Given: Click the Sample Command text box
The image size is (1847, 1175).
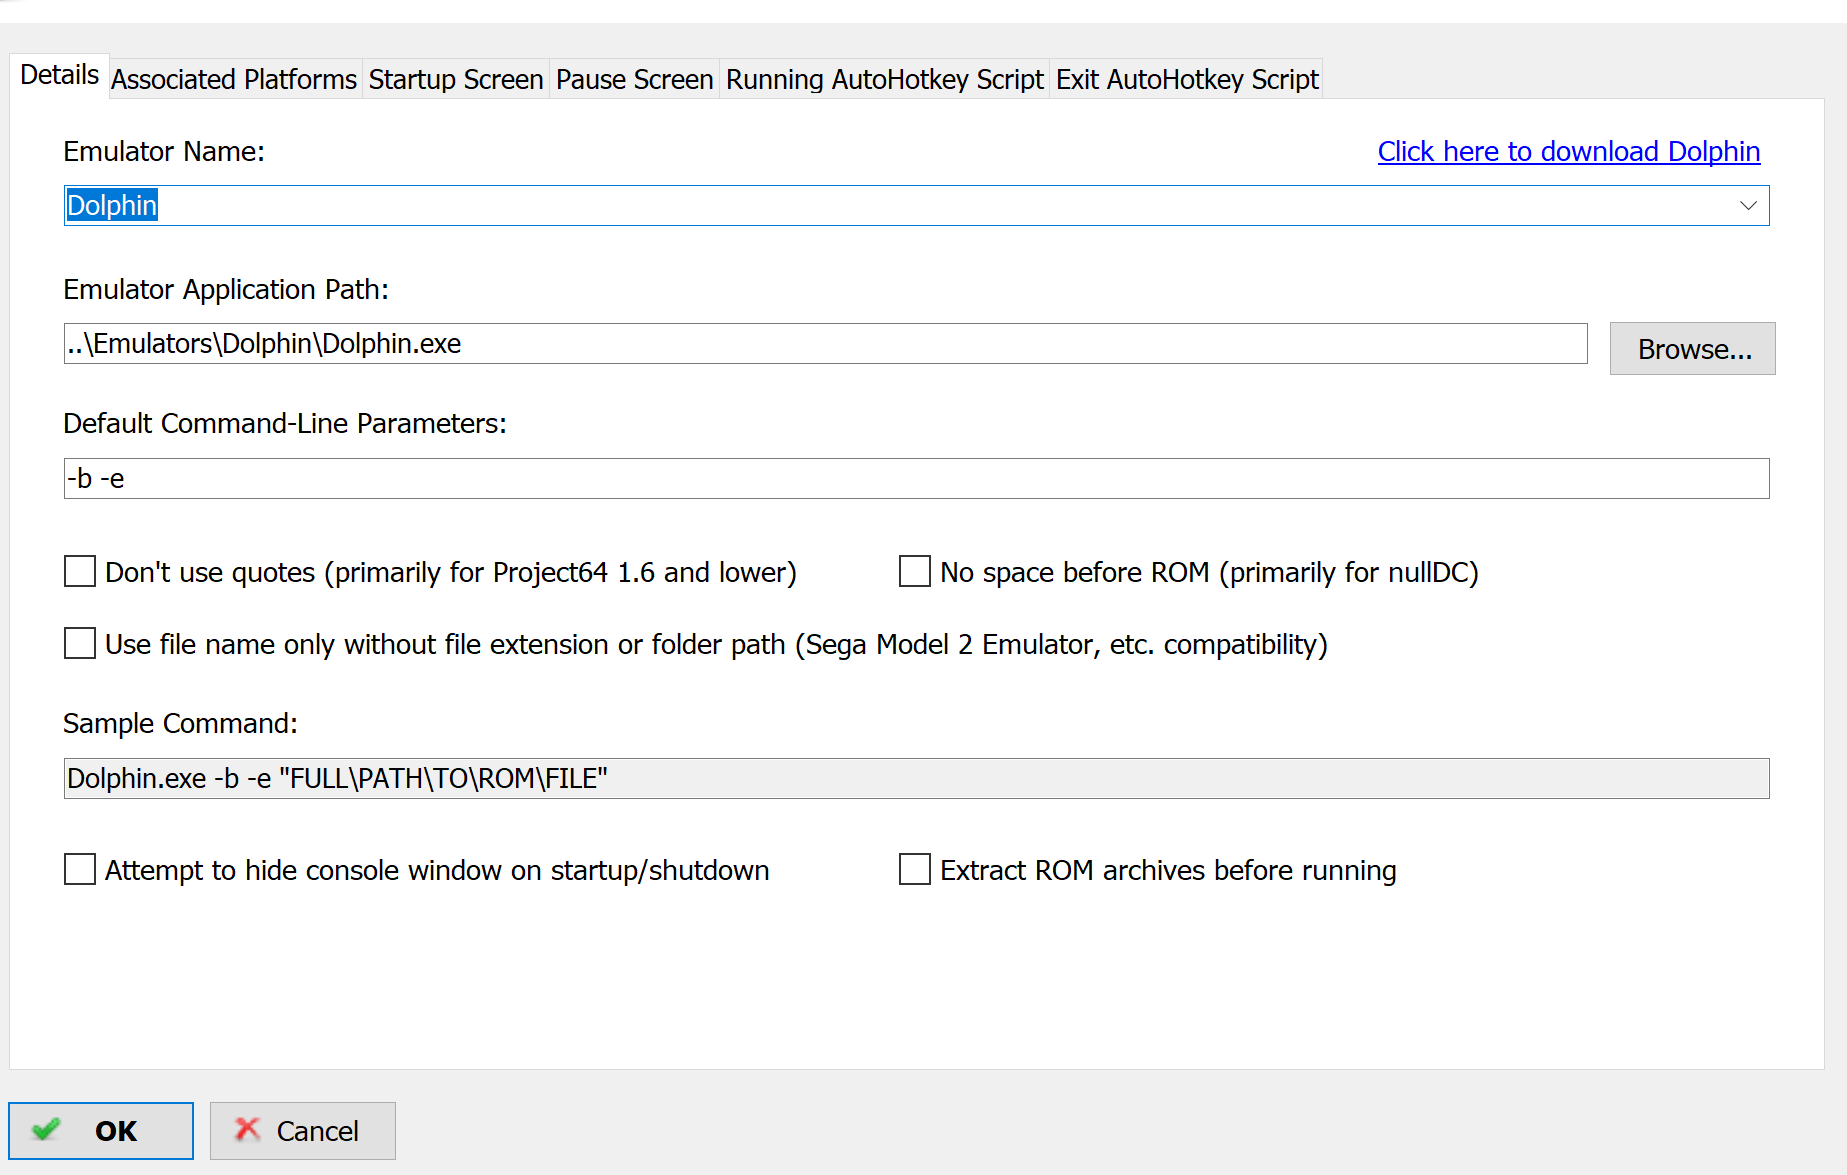Looking at the screenshot, I should tap(915, 779).
